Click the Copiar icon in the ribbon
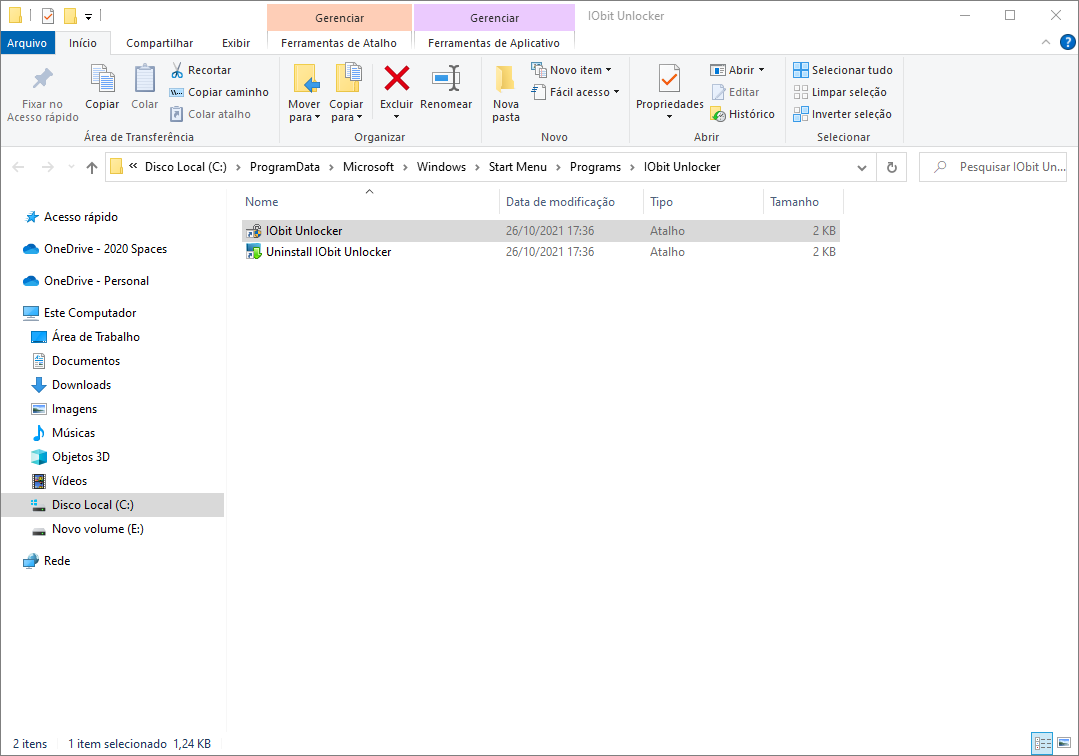Screen dimensions: 1079x756 click(103, 79)
